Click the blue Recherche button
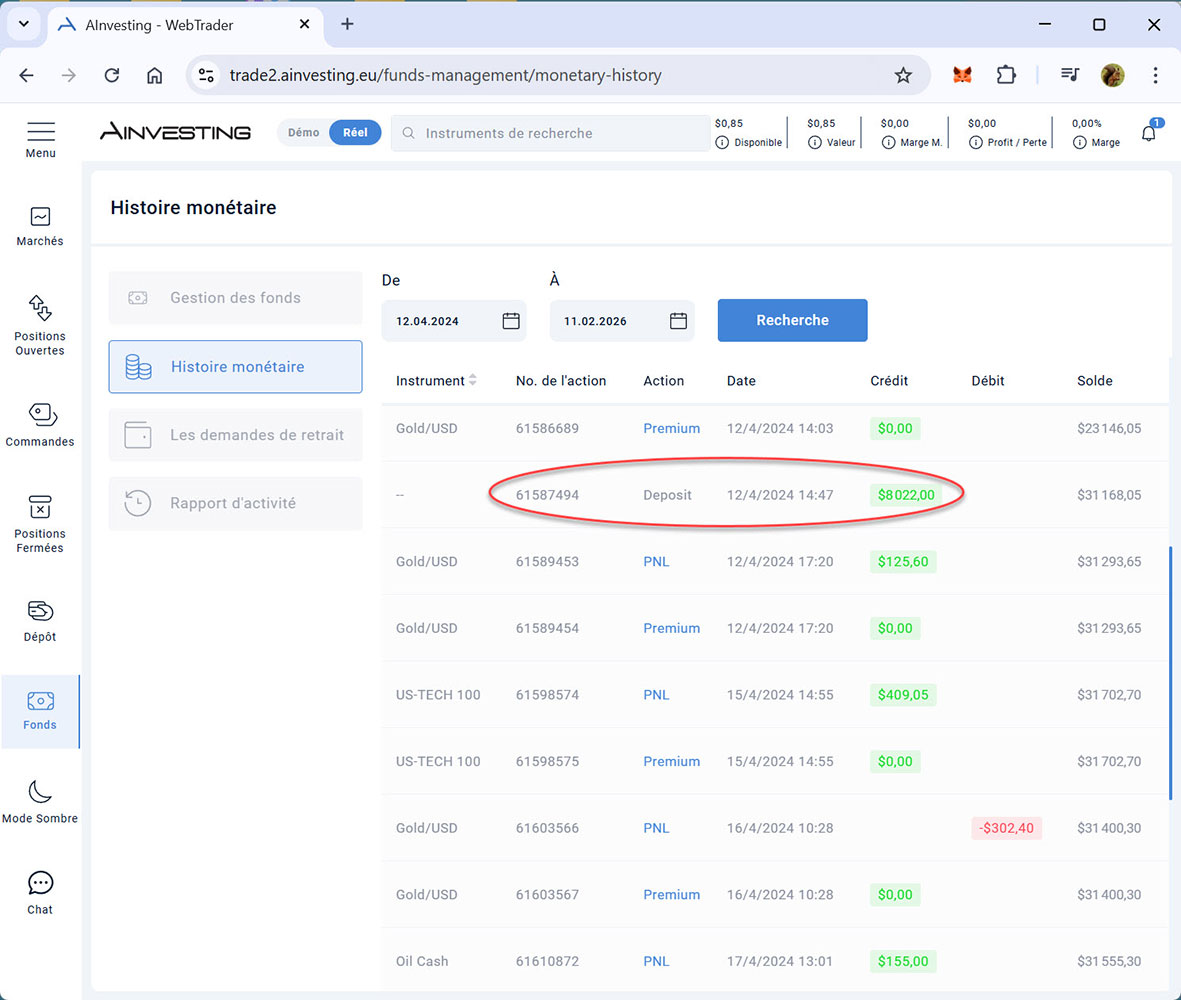The image size is (1181, 1000). [x=792, y=321]
